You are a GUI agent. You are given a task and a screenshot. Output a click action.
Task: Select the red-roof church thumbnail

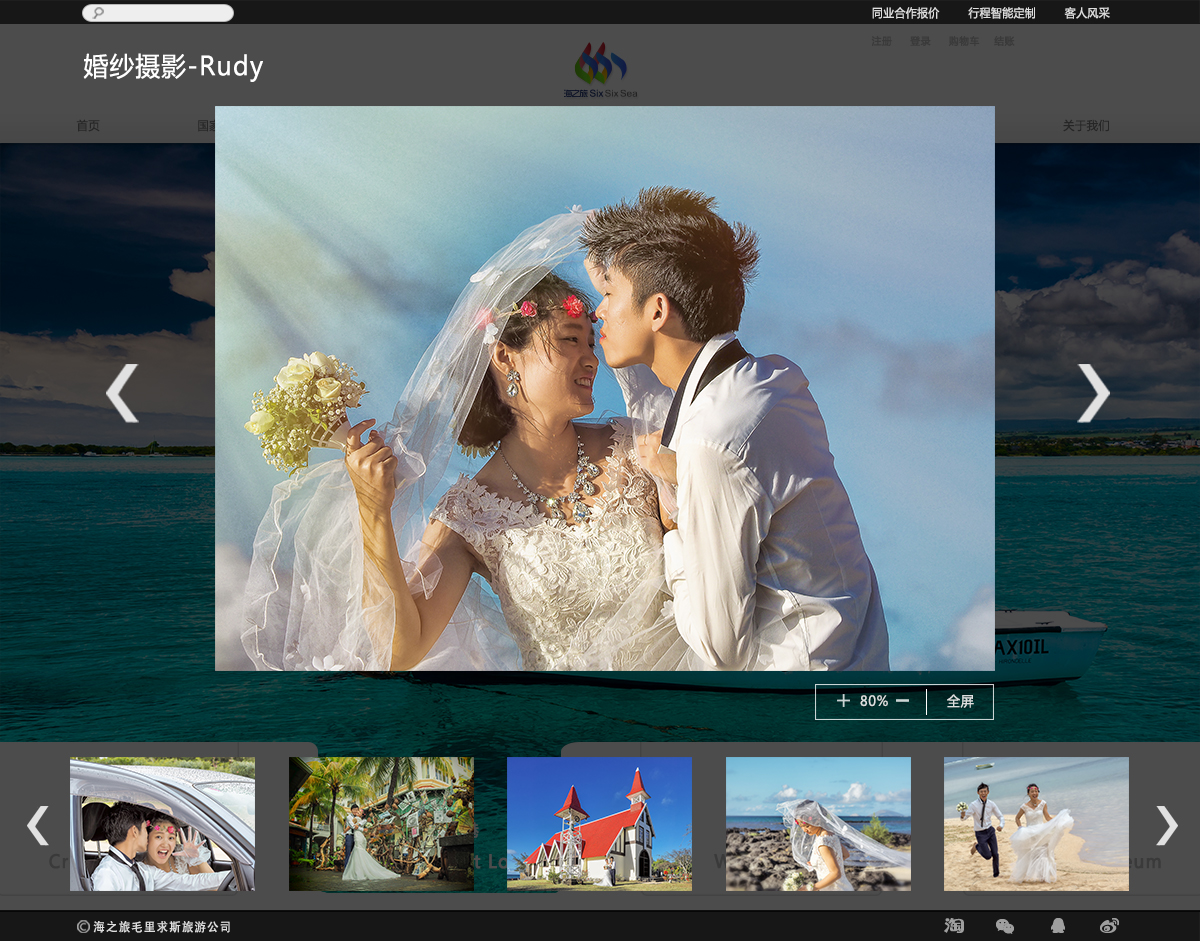coord(599,824)
